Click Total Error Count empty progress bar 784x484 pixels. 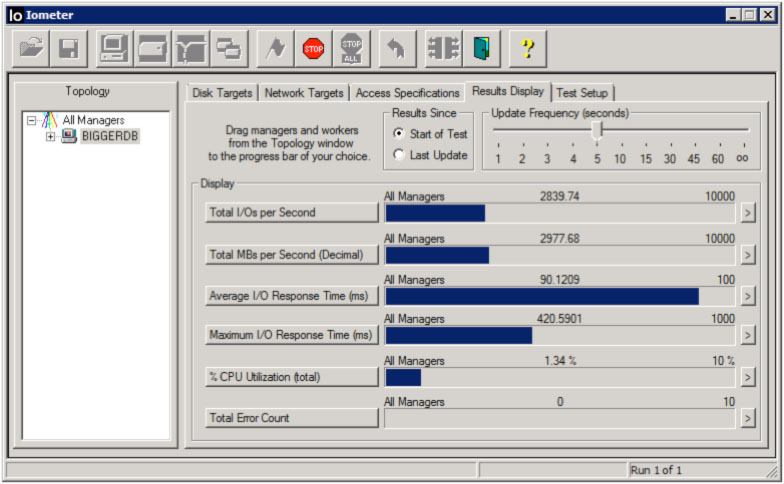560,418
